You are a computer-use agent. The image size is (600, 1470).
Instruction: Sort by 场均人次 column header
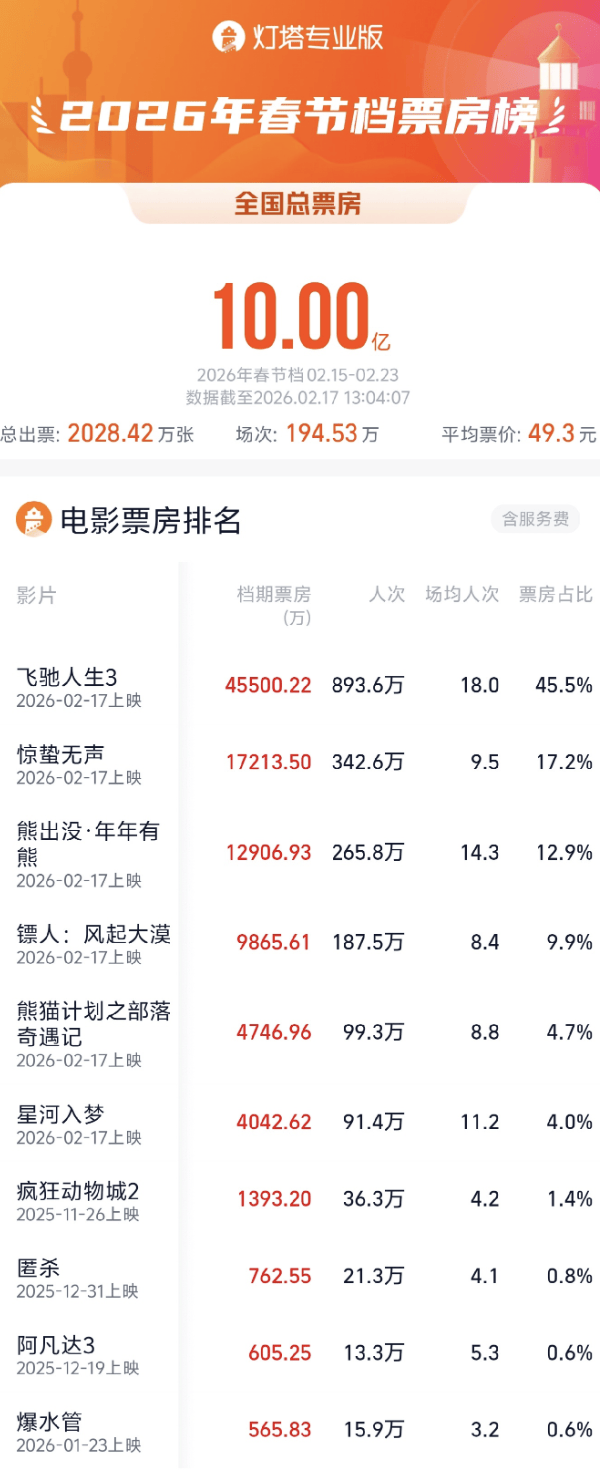click(462, 594)
